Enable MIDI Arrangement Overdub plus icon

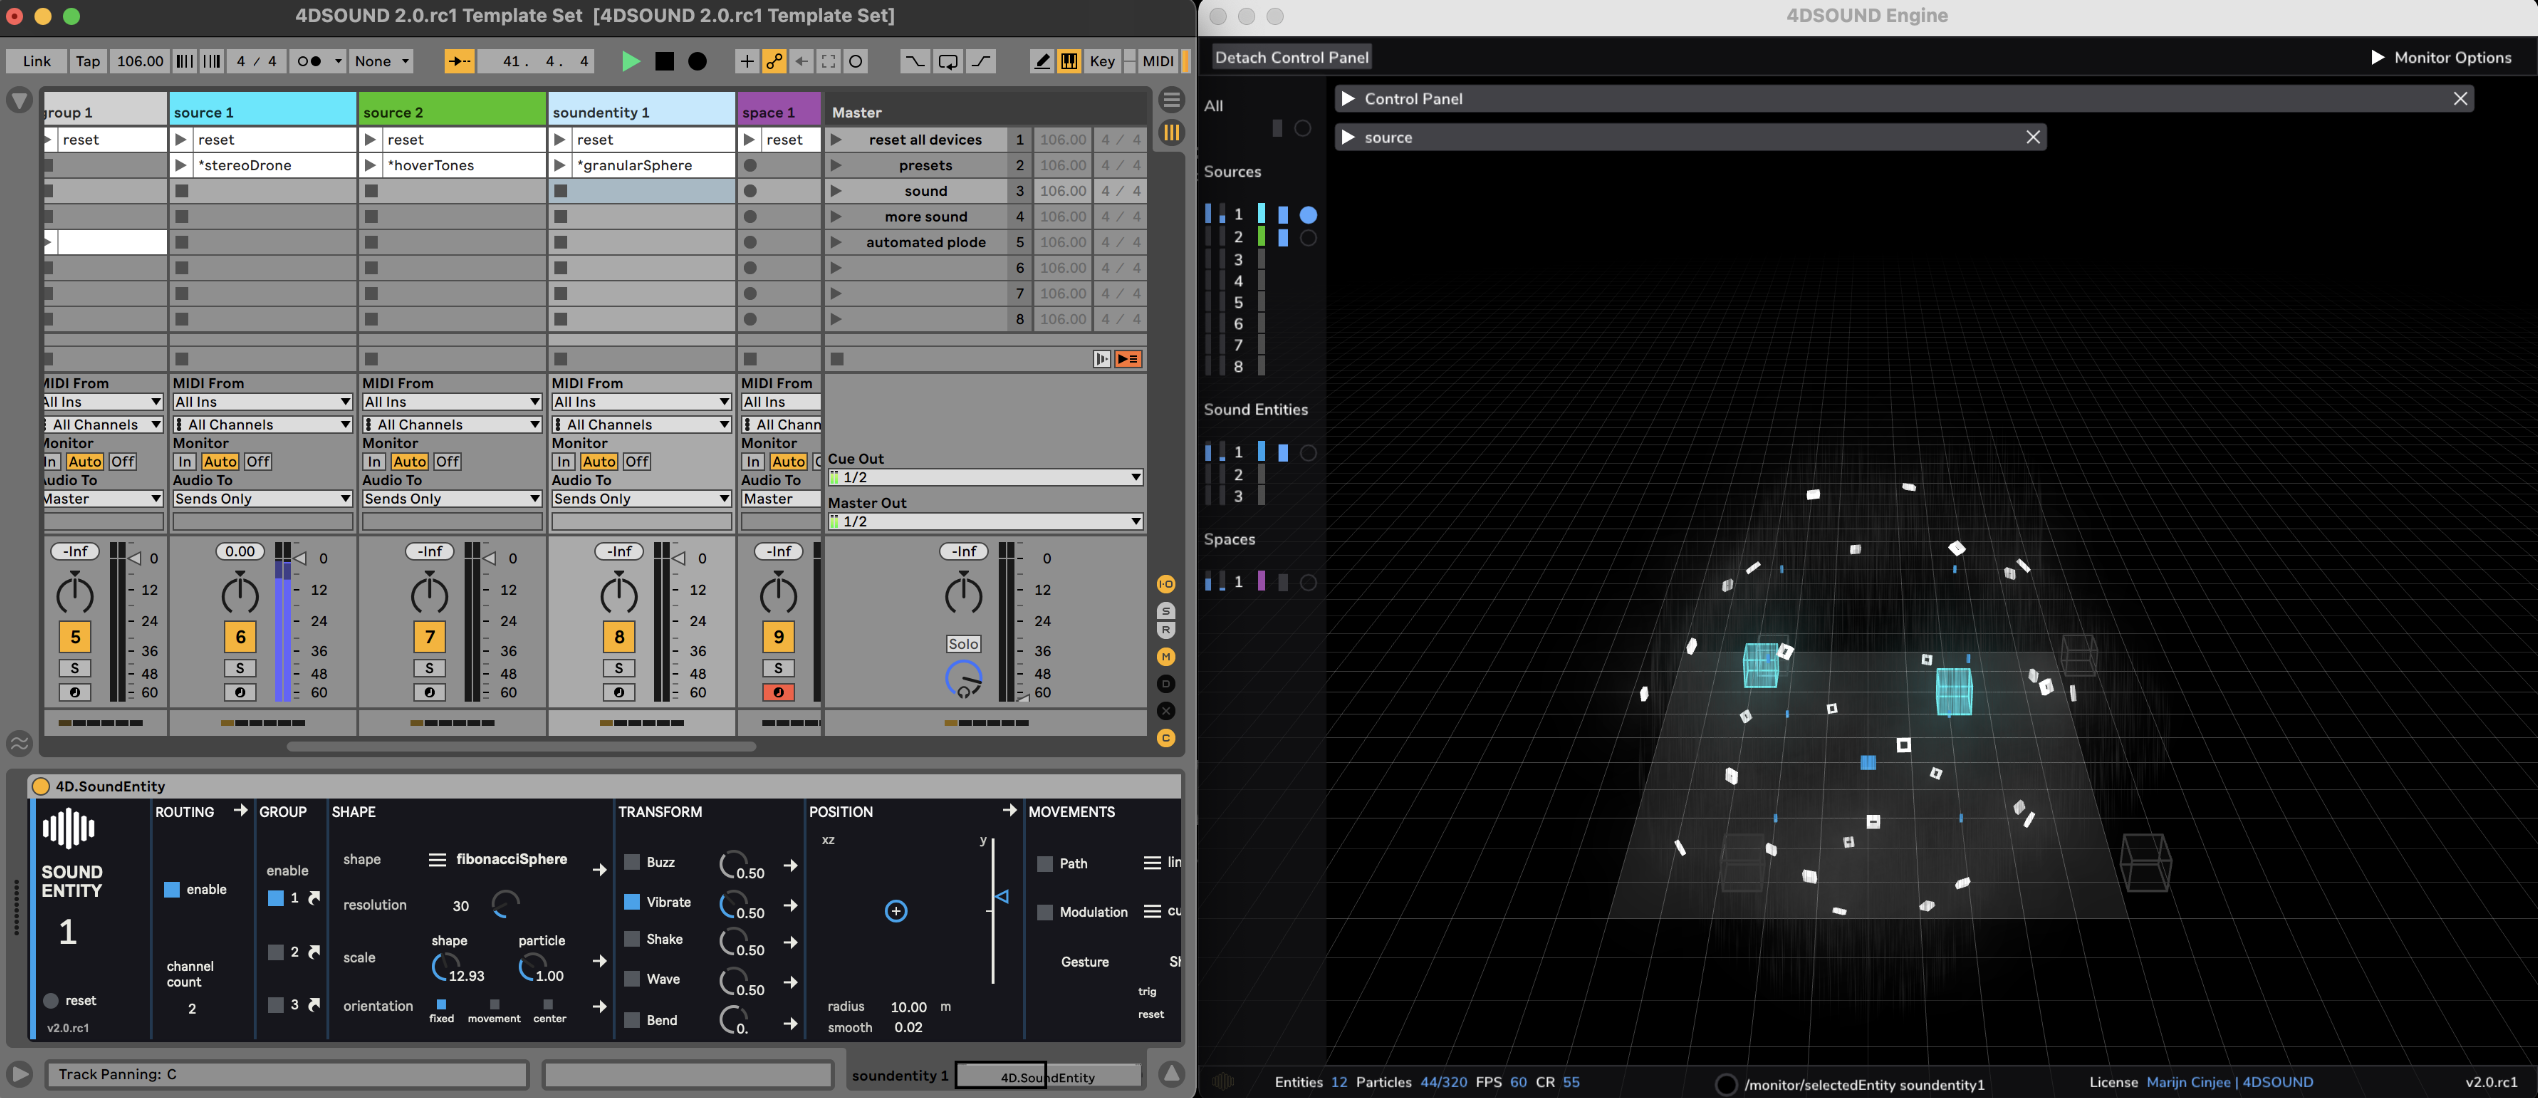746,61
